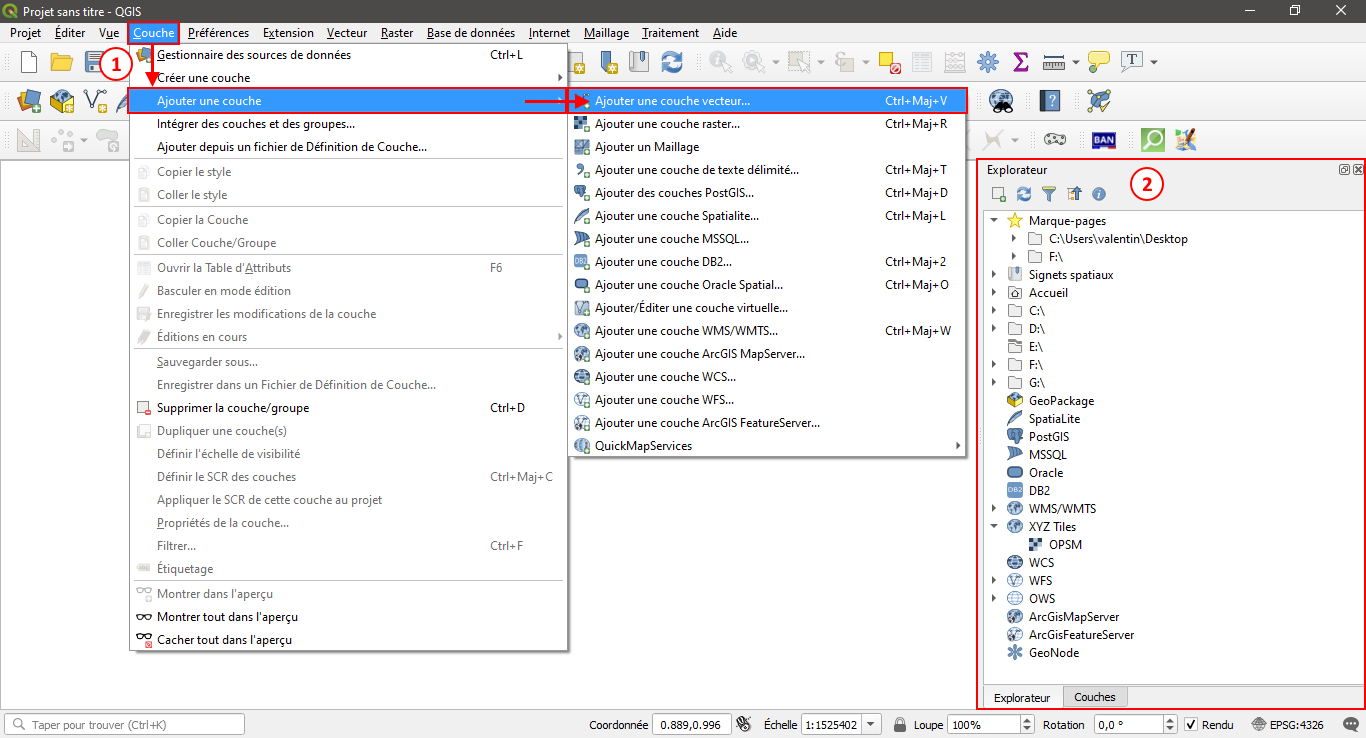Click the New Shapefile layer icon
The image size is (1366, 738).
96,101
